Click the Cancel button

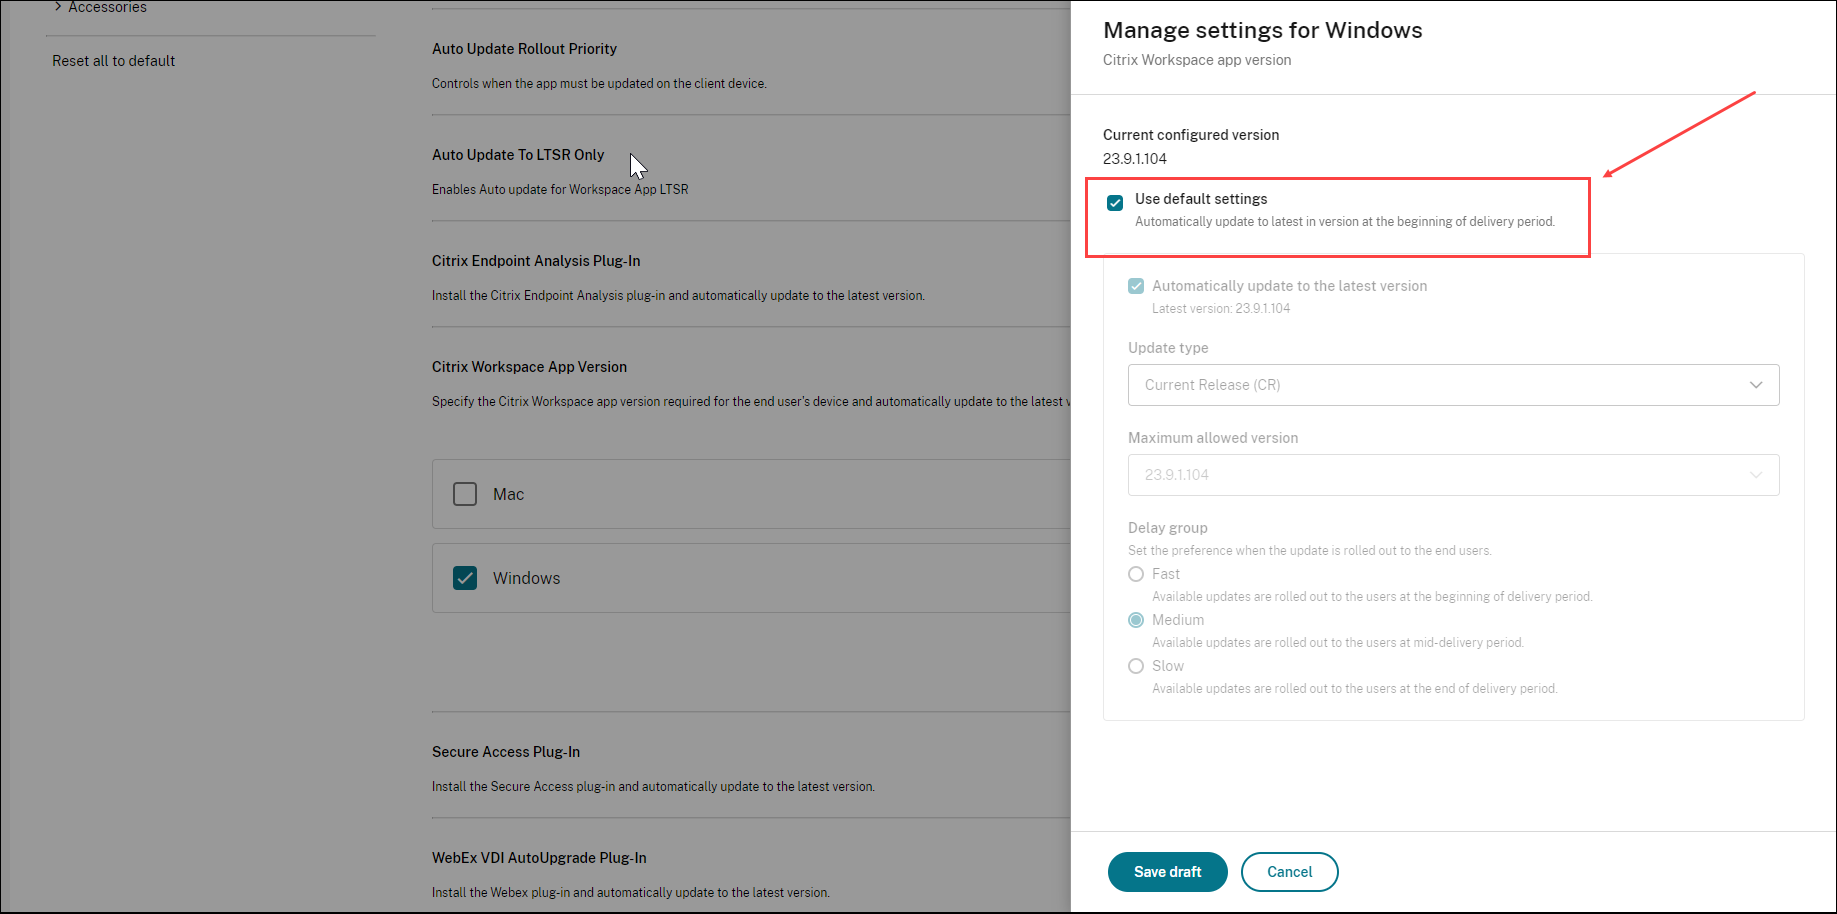tap(1289, 872)
